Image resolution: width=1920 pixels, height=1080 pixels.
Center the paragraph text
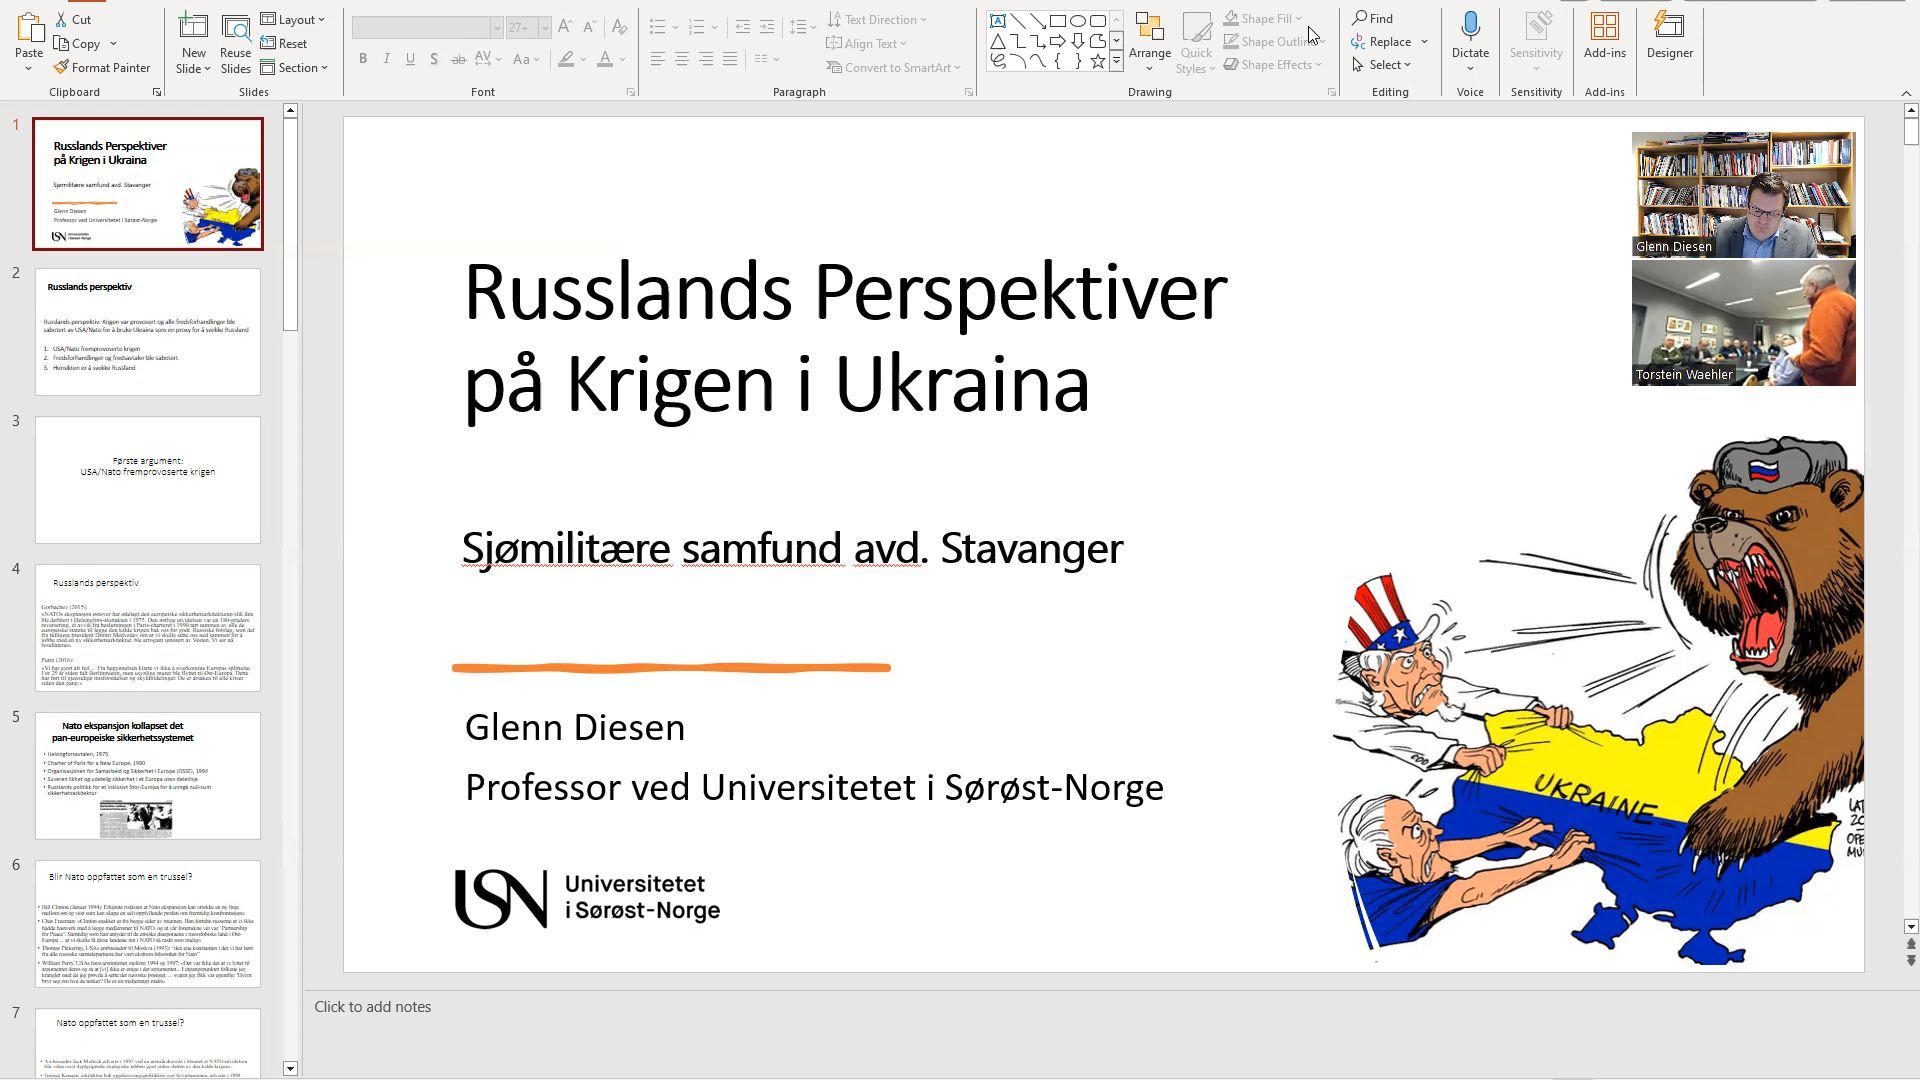click(x=681, y=59)
